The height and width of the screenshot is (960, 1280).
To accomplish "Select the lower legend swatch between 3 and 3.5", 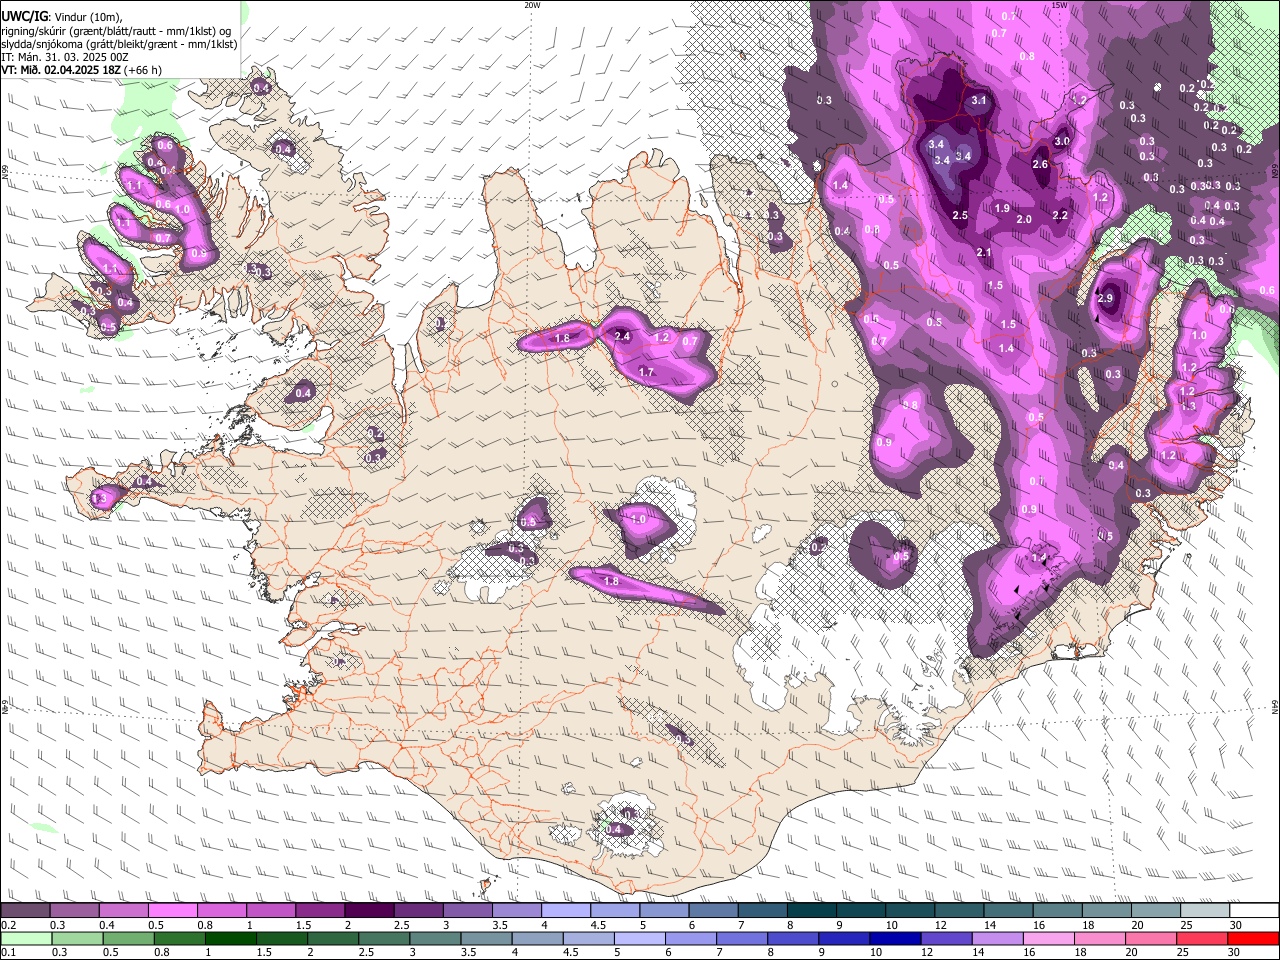I will coord(435,938).
